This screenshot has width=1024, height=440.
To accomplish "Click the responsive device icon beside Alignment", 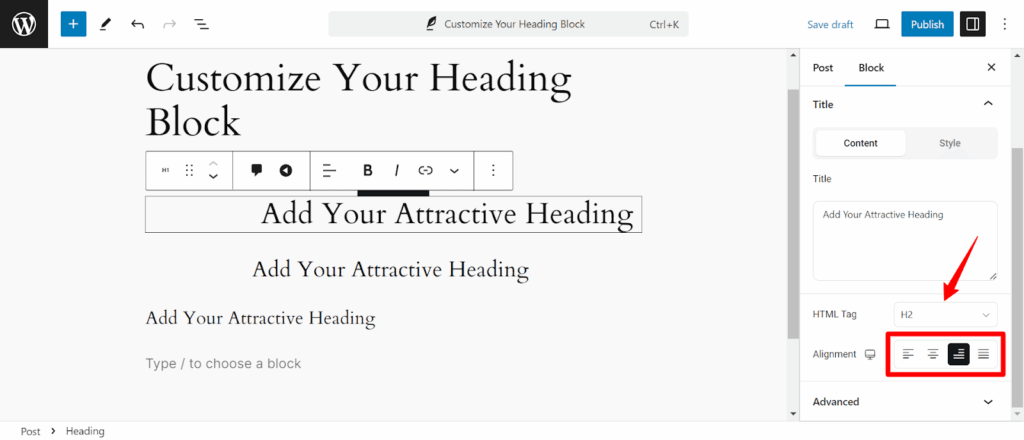I will click(870, 354).
